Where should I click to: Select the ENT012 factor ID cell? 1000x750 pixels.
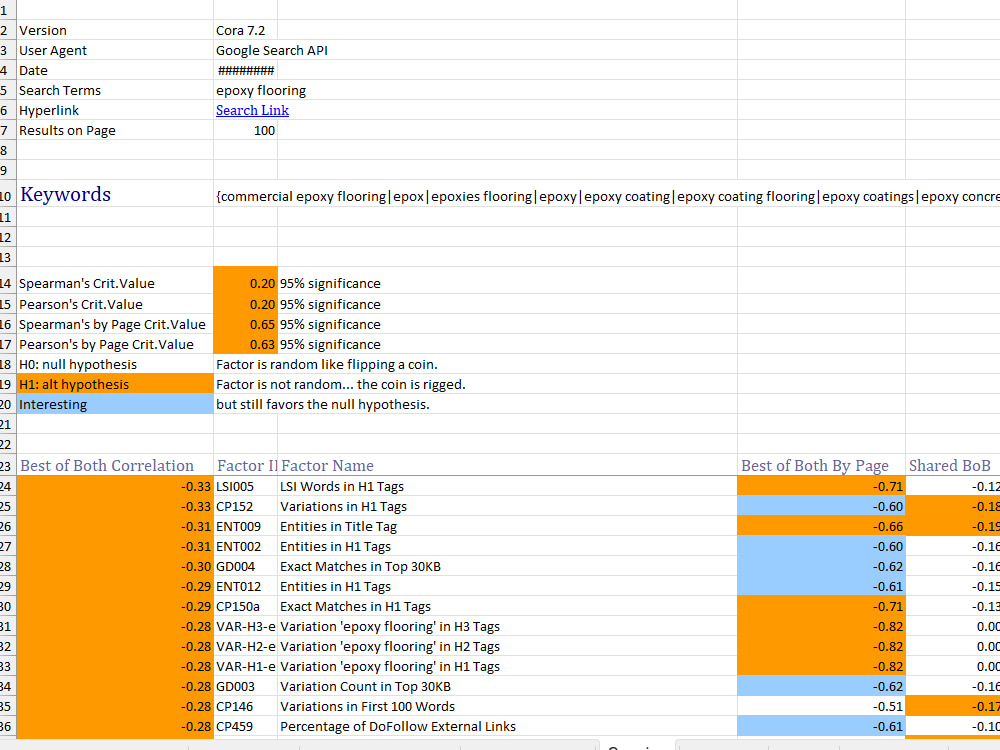(245, 586)
